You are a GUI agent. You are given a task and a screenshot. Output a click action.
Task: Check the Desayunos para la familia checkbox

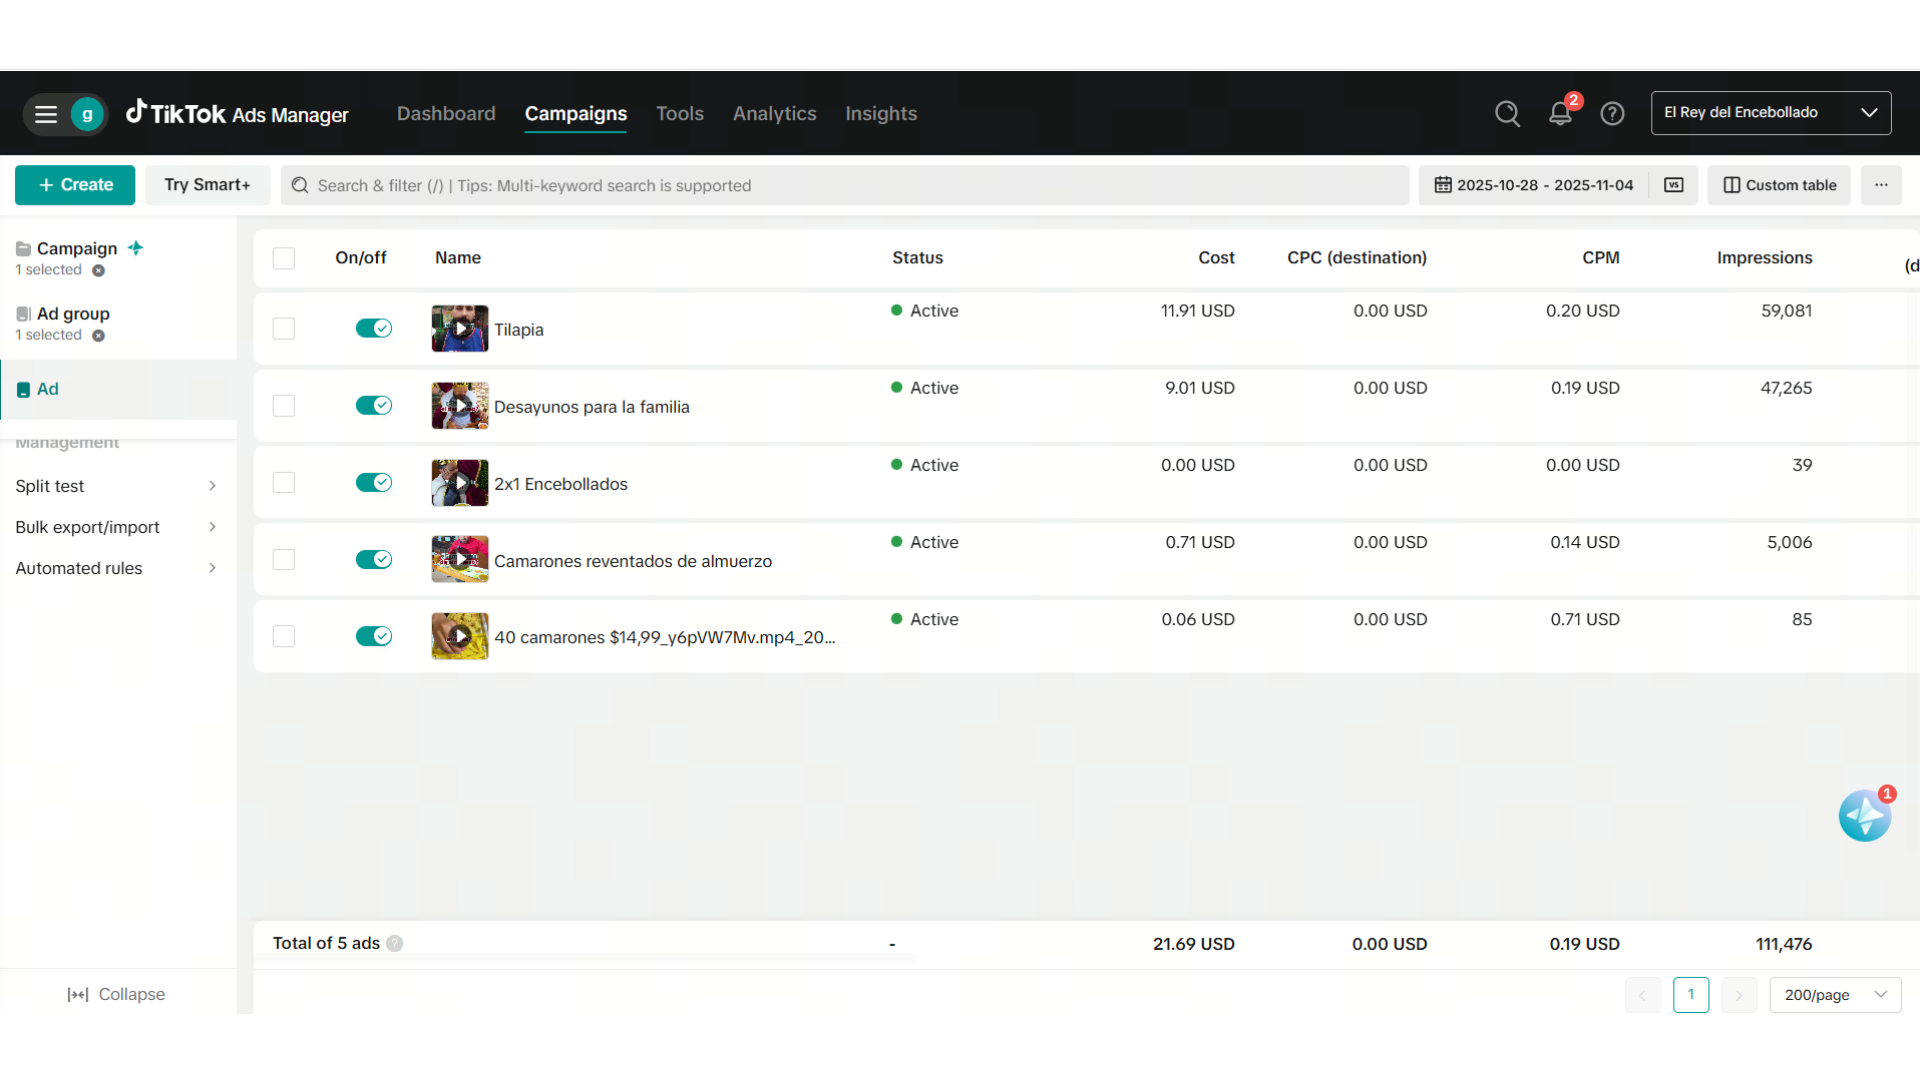pos(284,406)
